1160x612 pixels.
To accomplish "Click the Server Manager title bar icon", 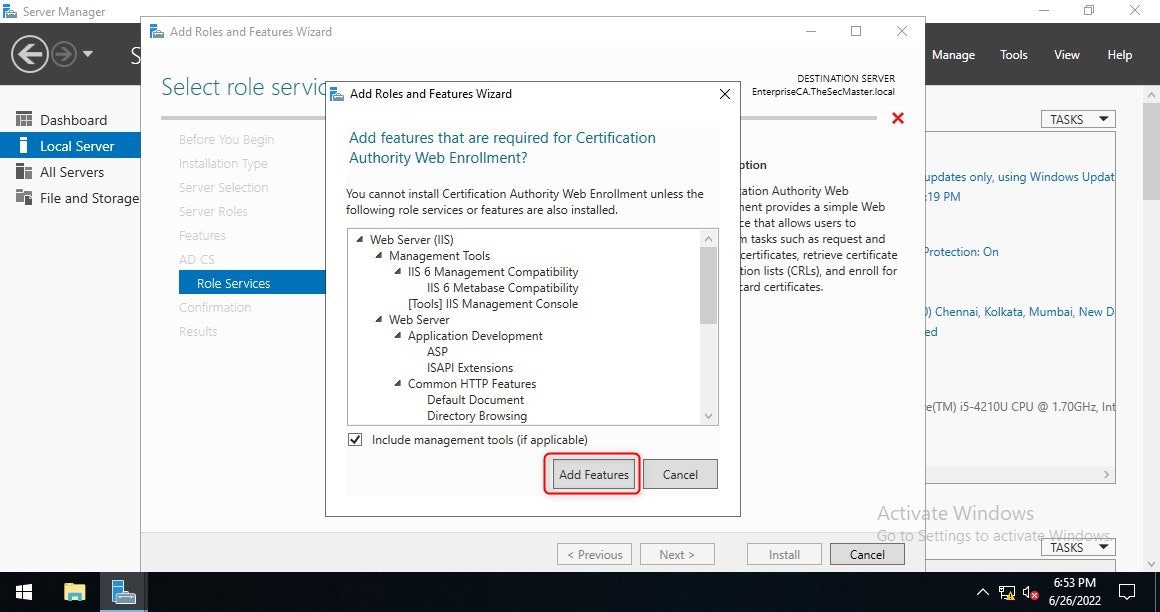I will point(10,11).
